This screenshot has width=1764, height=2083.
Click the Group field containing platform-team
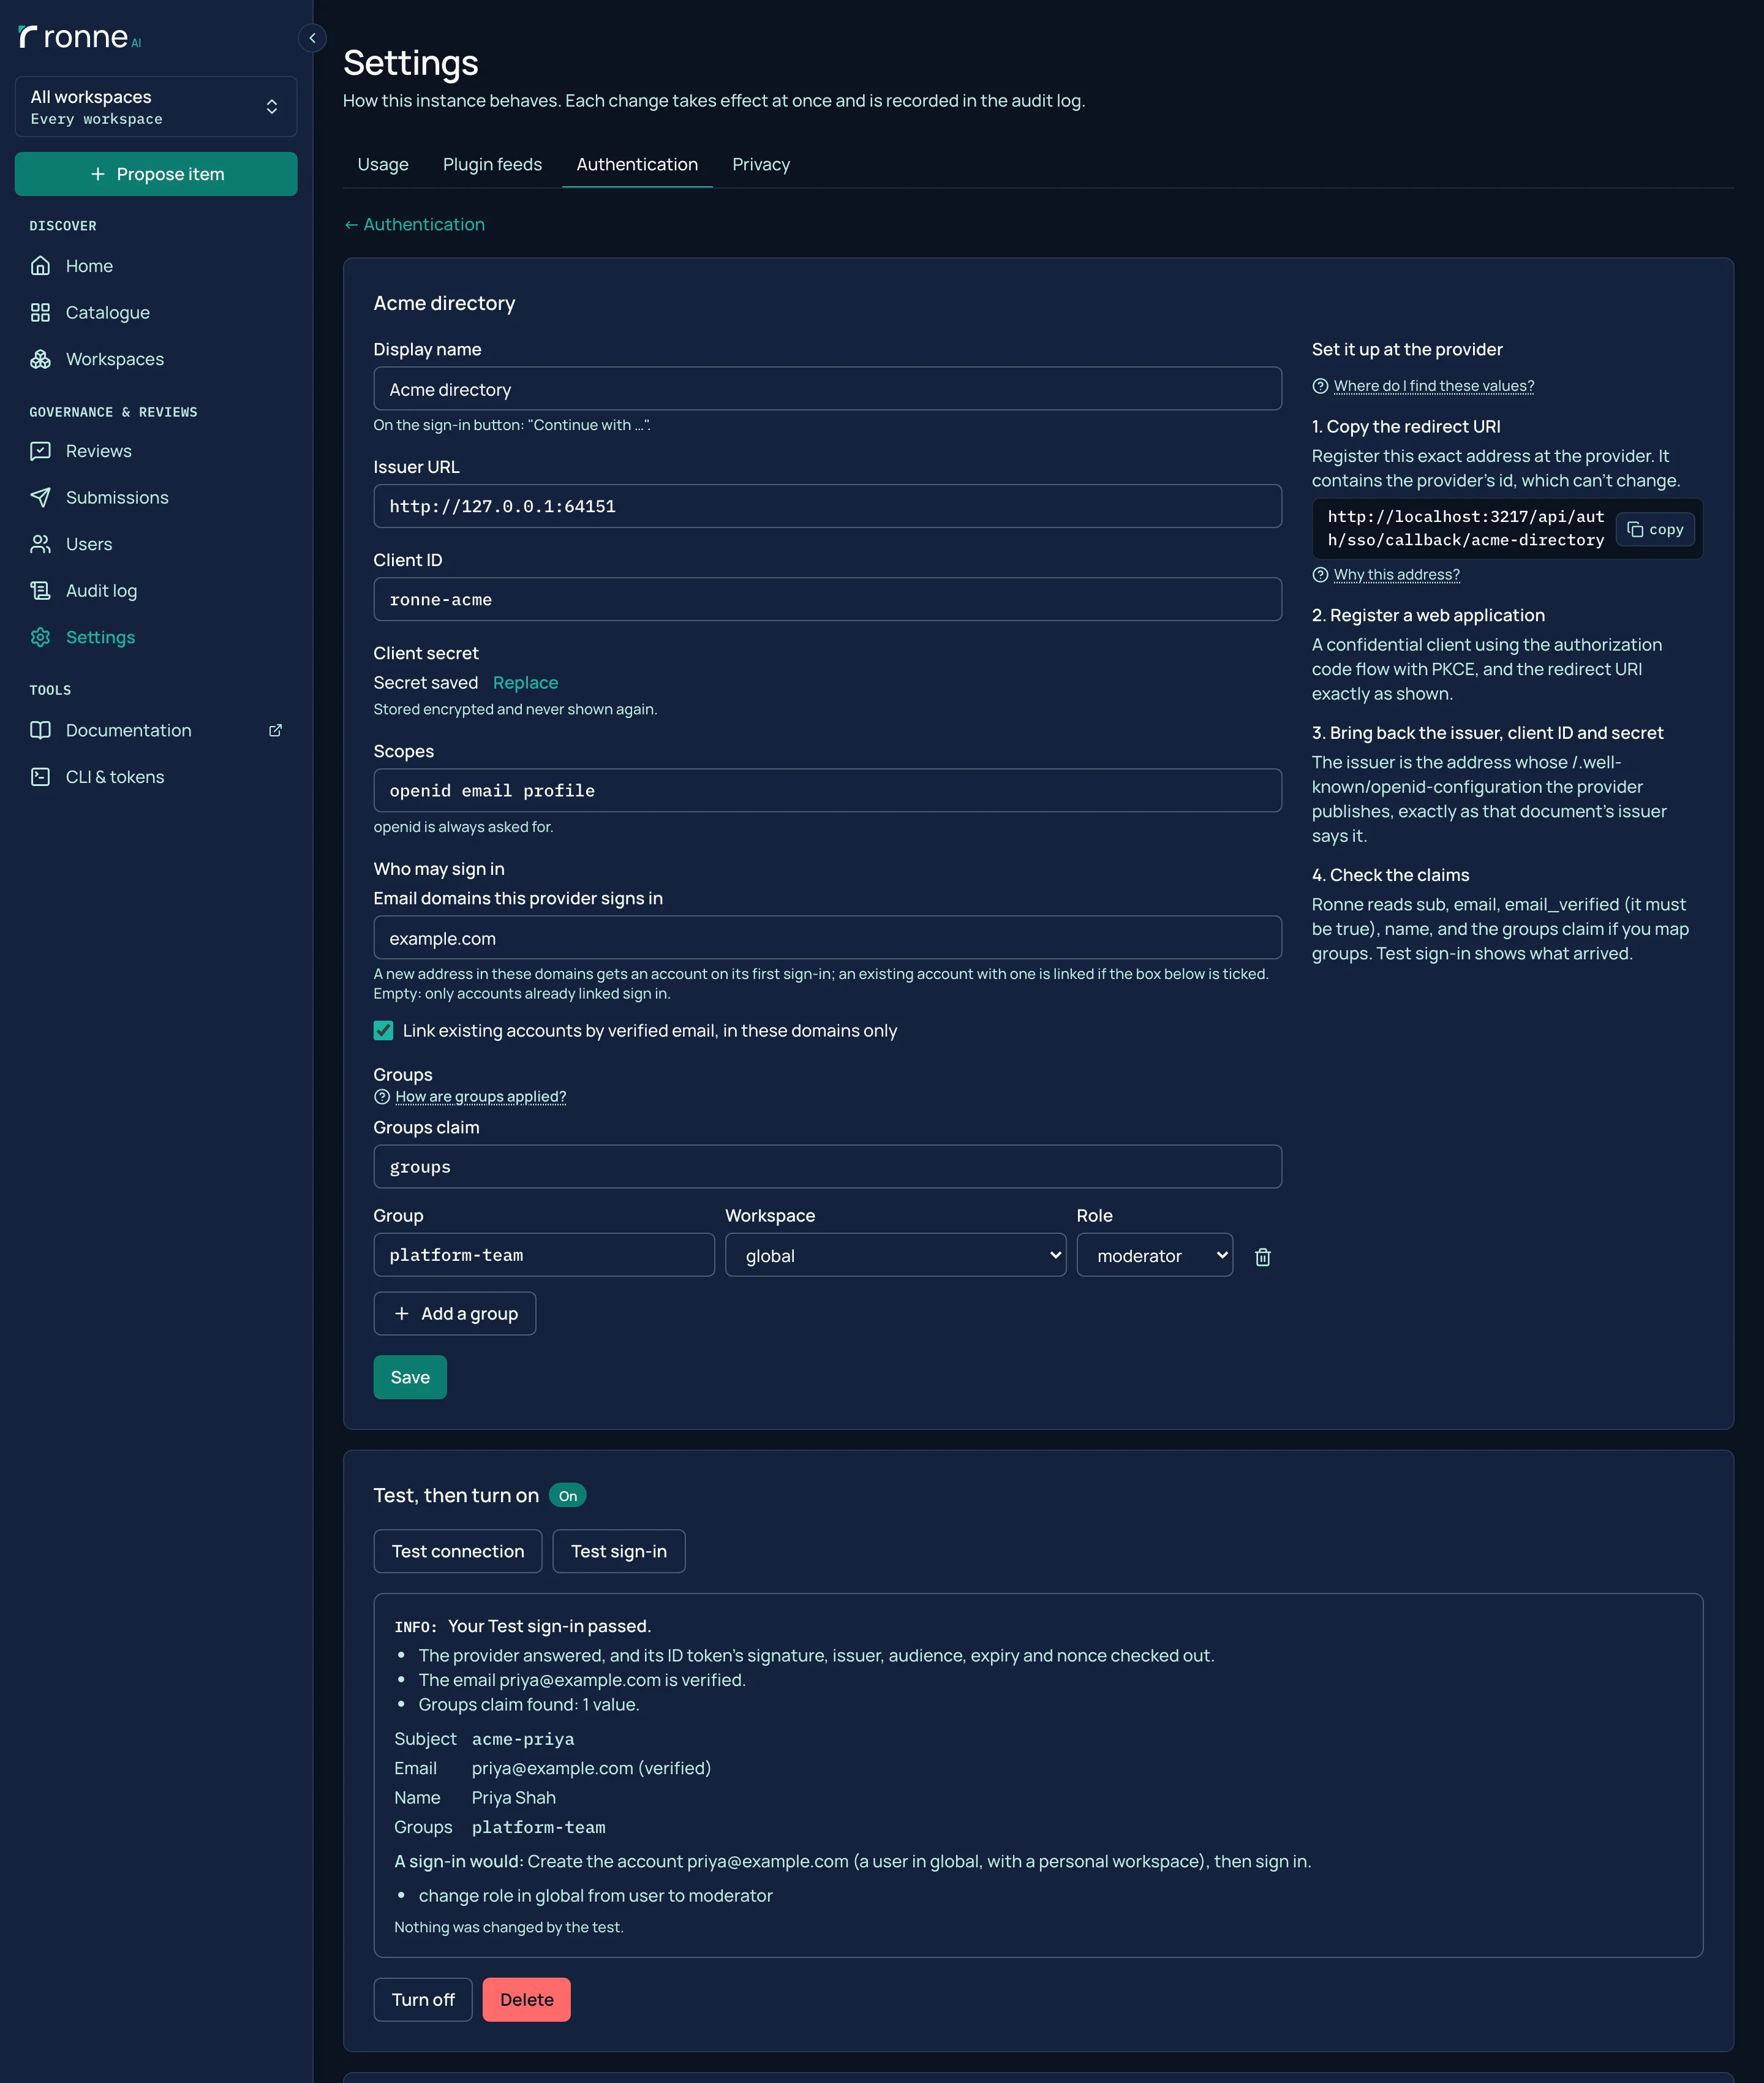(544, 1255)
